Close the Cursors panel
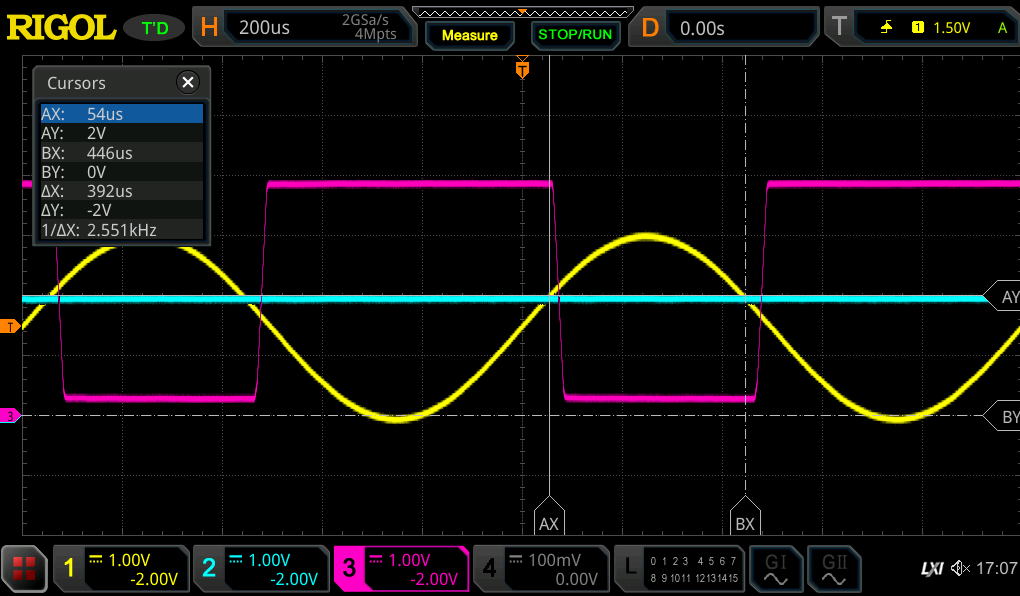This screenshot has height=596, width=1020. 188,83
